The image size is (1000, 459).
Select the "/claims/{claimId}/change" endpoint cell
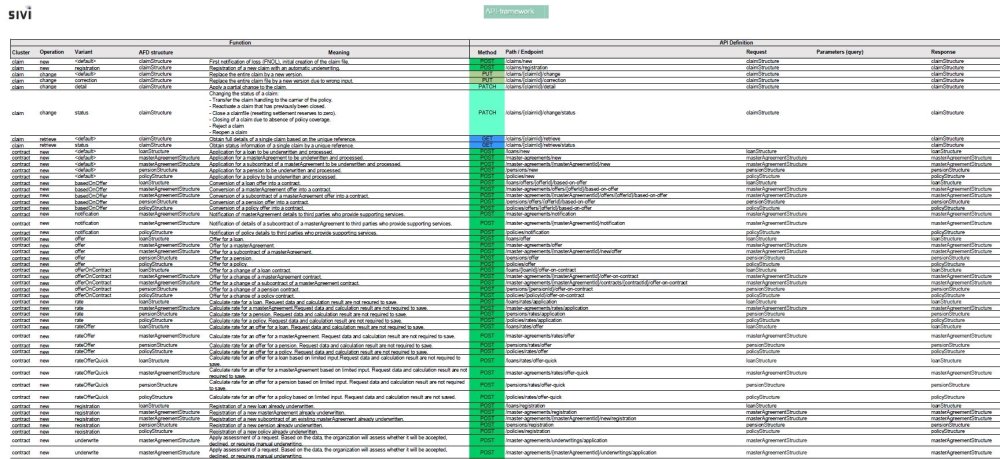[624, 74]
